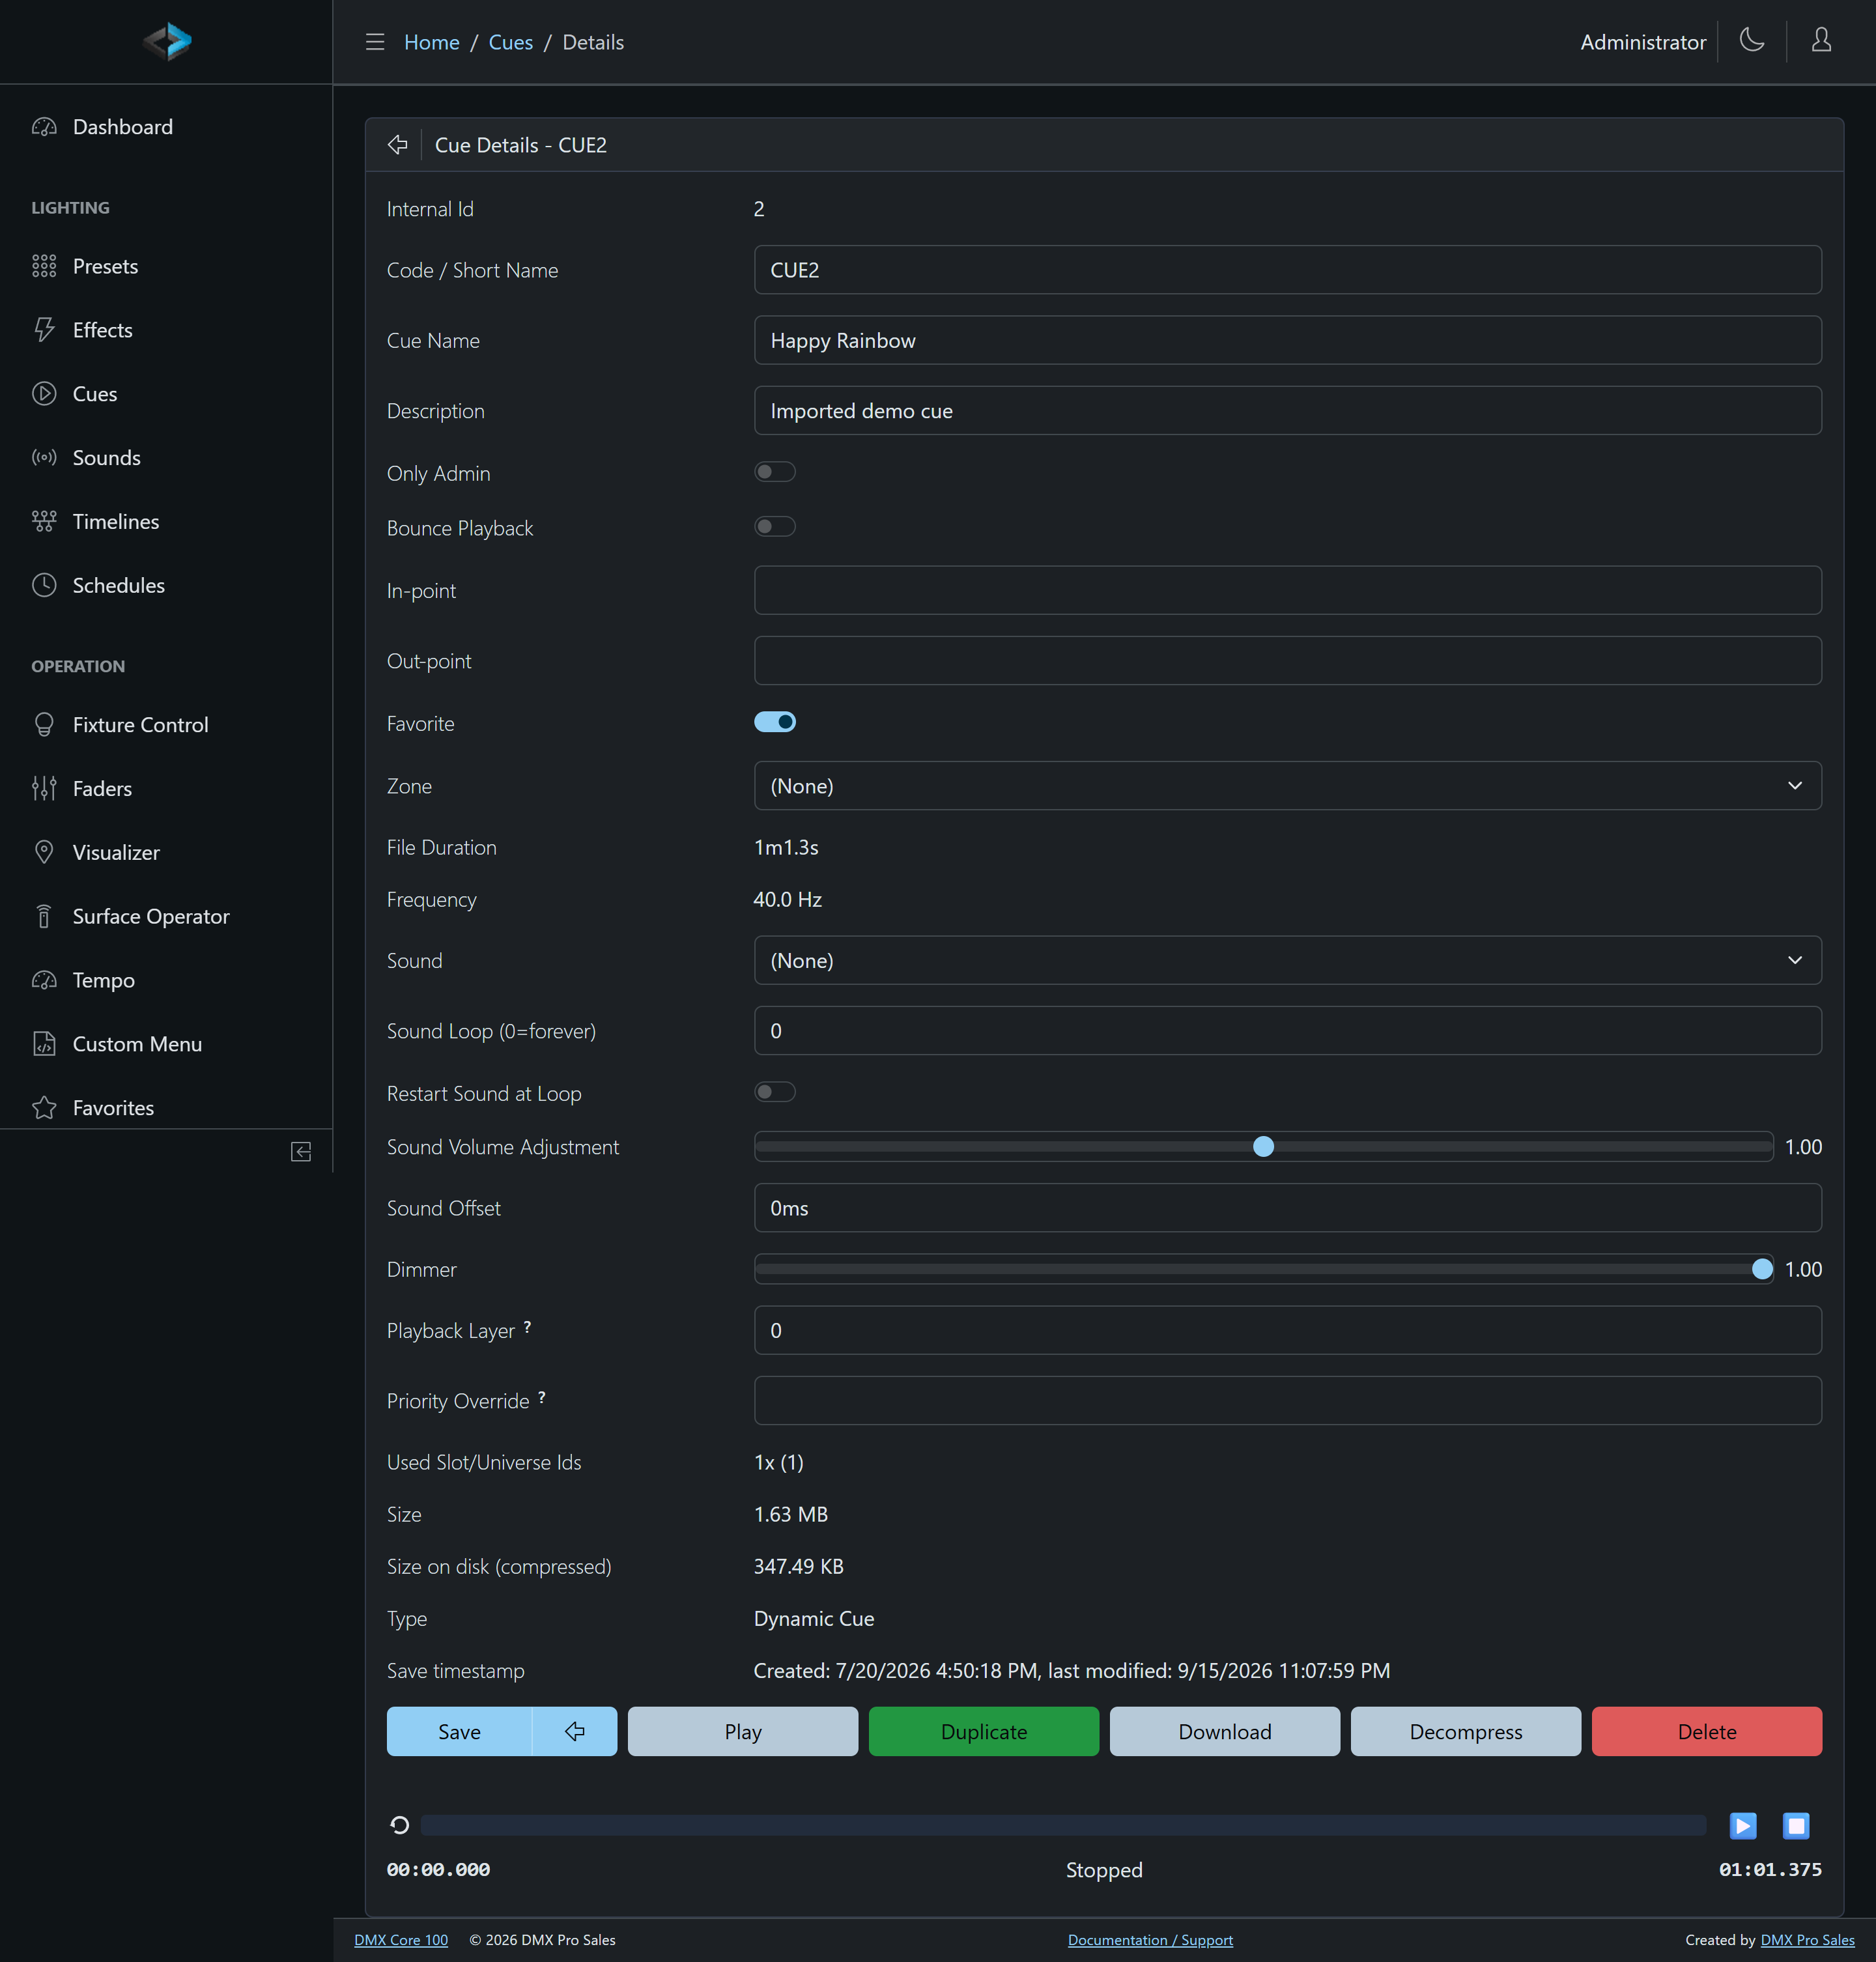Click the Tempo gauge icon

(44, 980)
